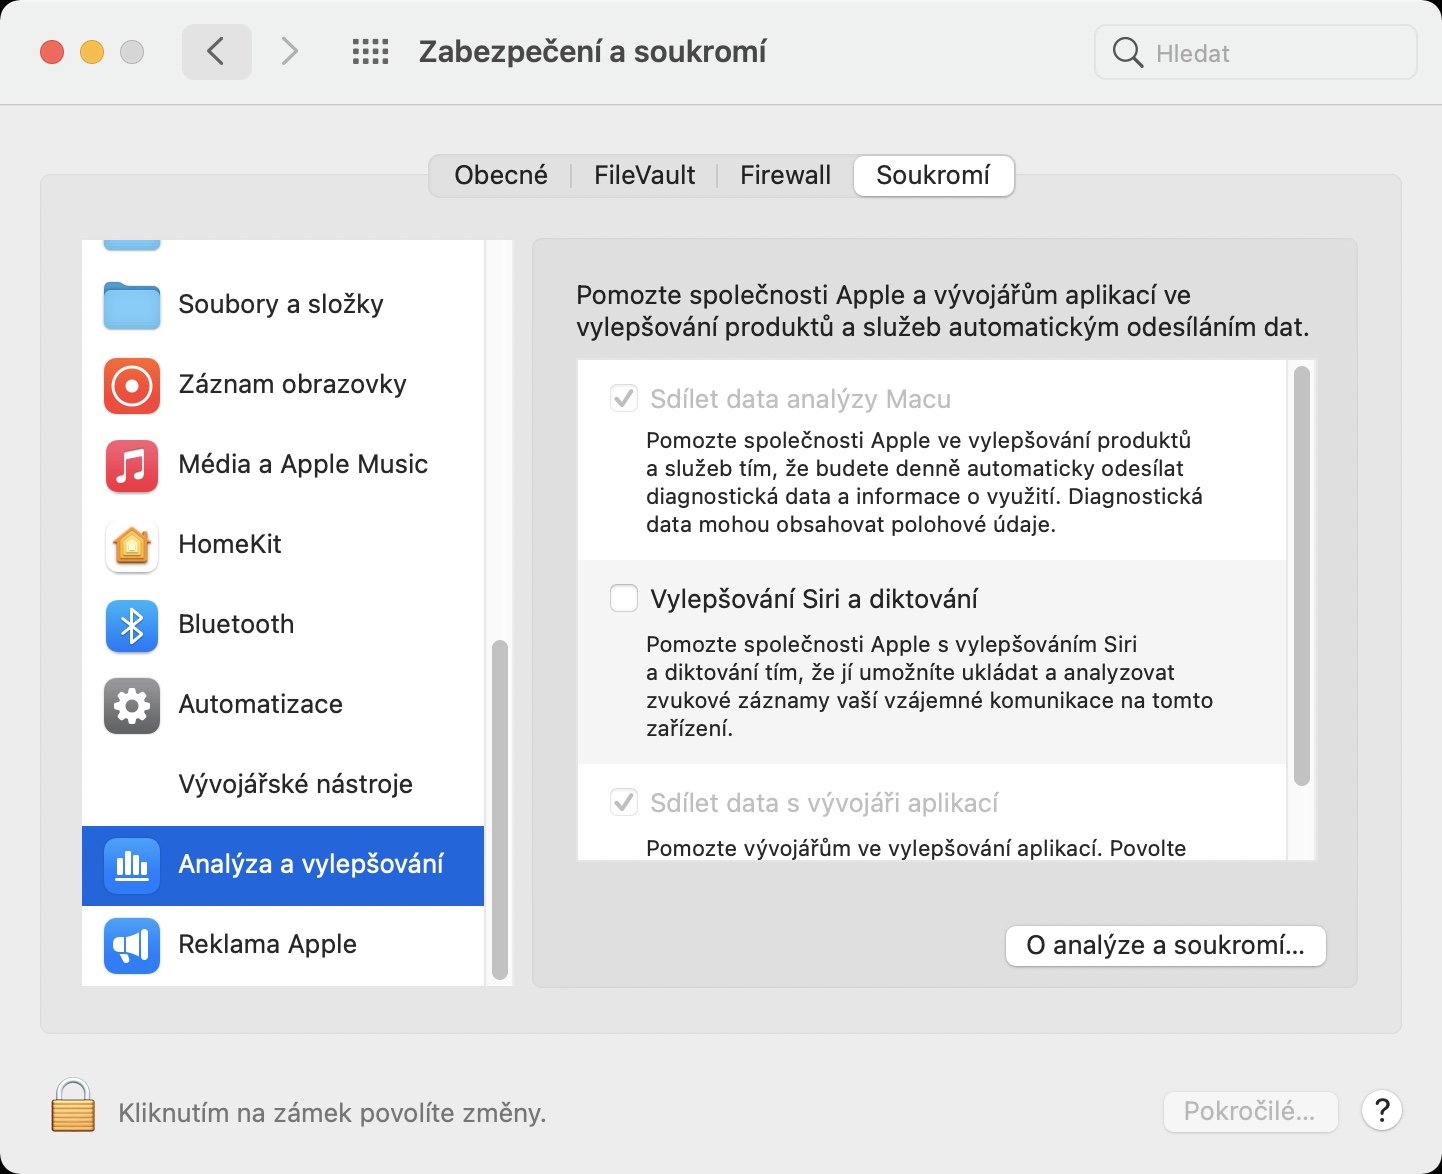Click the Soubory a složky folder icon
This screenshot has height=1174, width=1442.
pyautogui.click(x=132, y=304)
